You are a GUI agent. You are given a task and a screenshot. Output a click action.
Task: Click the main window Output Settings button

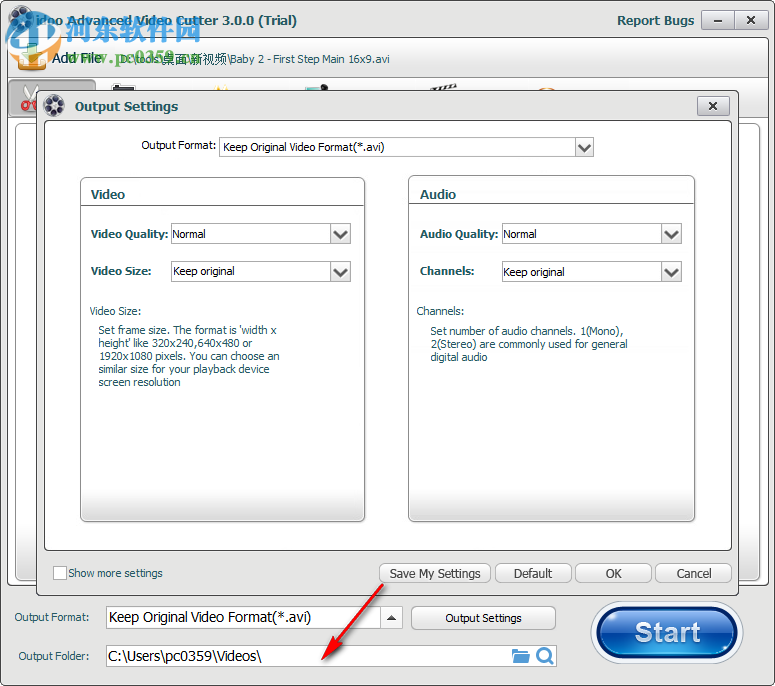pos(483,618)
